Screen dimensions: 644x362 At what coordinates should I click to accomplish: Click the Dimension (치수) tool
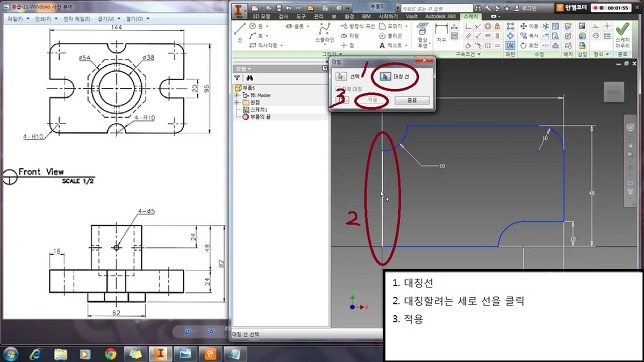click(441, 33)
